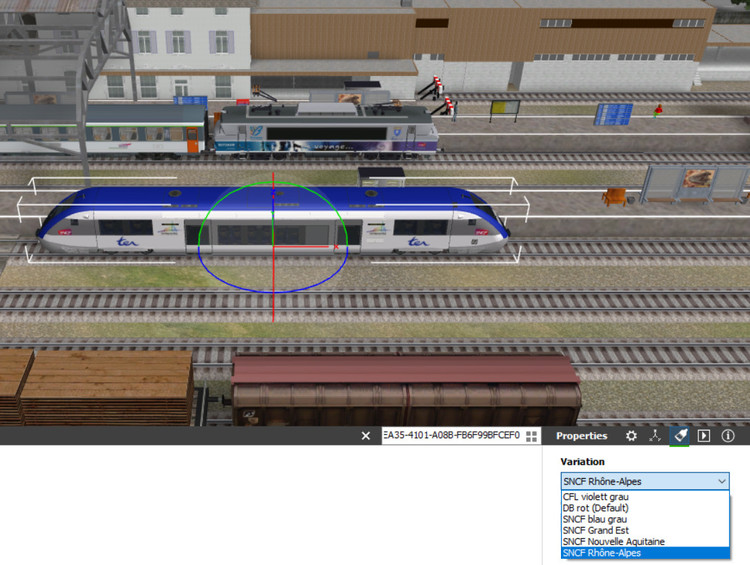Open the connections node icon tab
The height and width of the screenshot is (565, 750).
point(655,436)
